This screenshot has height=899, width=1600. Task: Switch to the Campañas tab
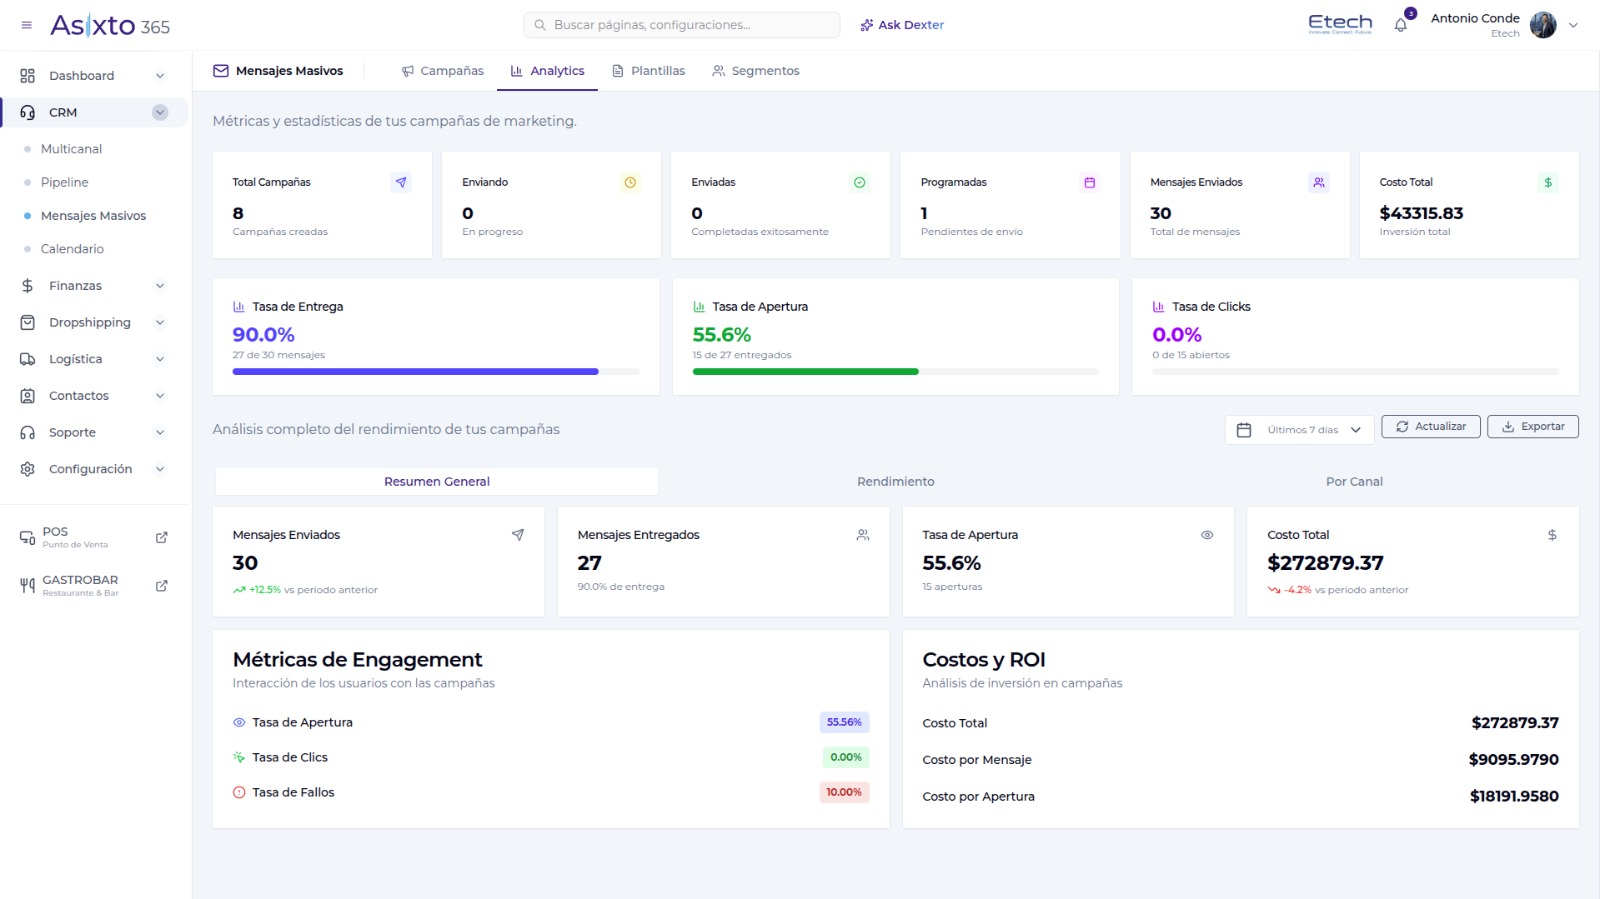point(442,71)
